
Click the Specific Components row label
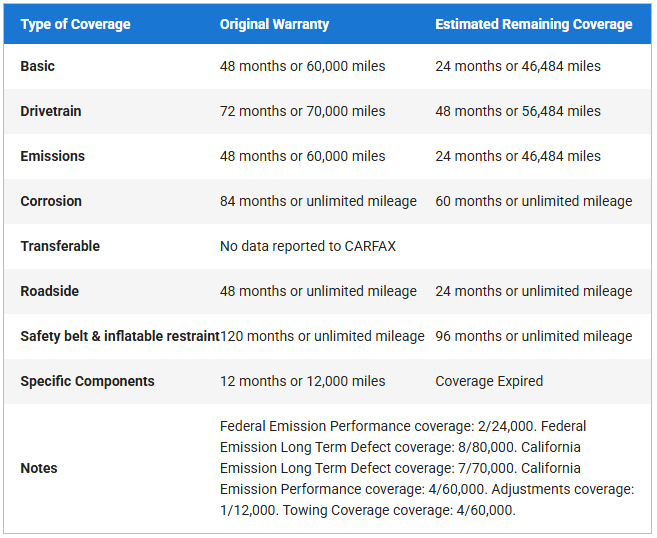[87, 381]
